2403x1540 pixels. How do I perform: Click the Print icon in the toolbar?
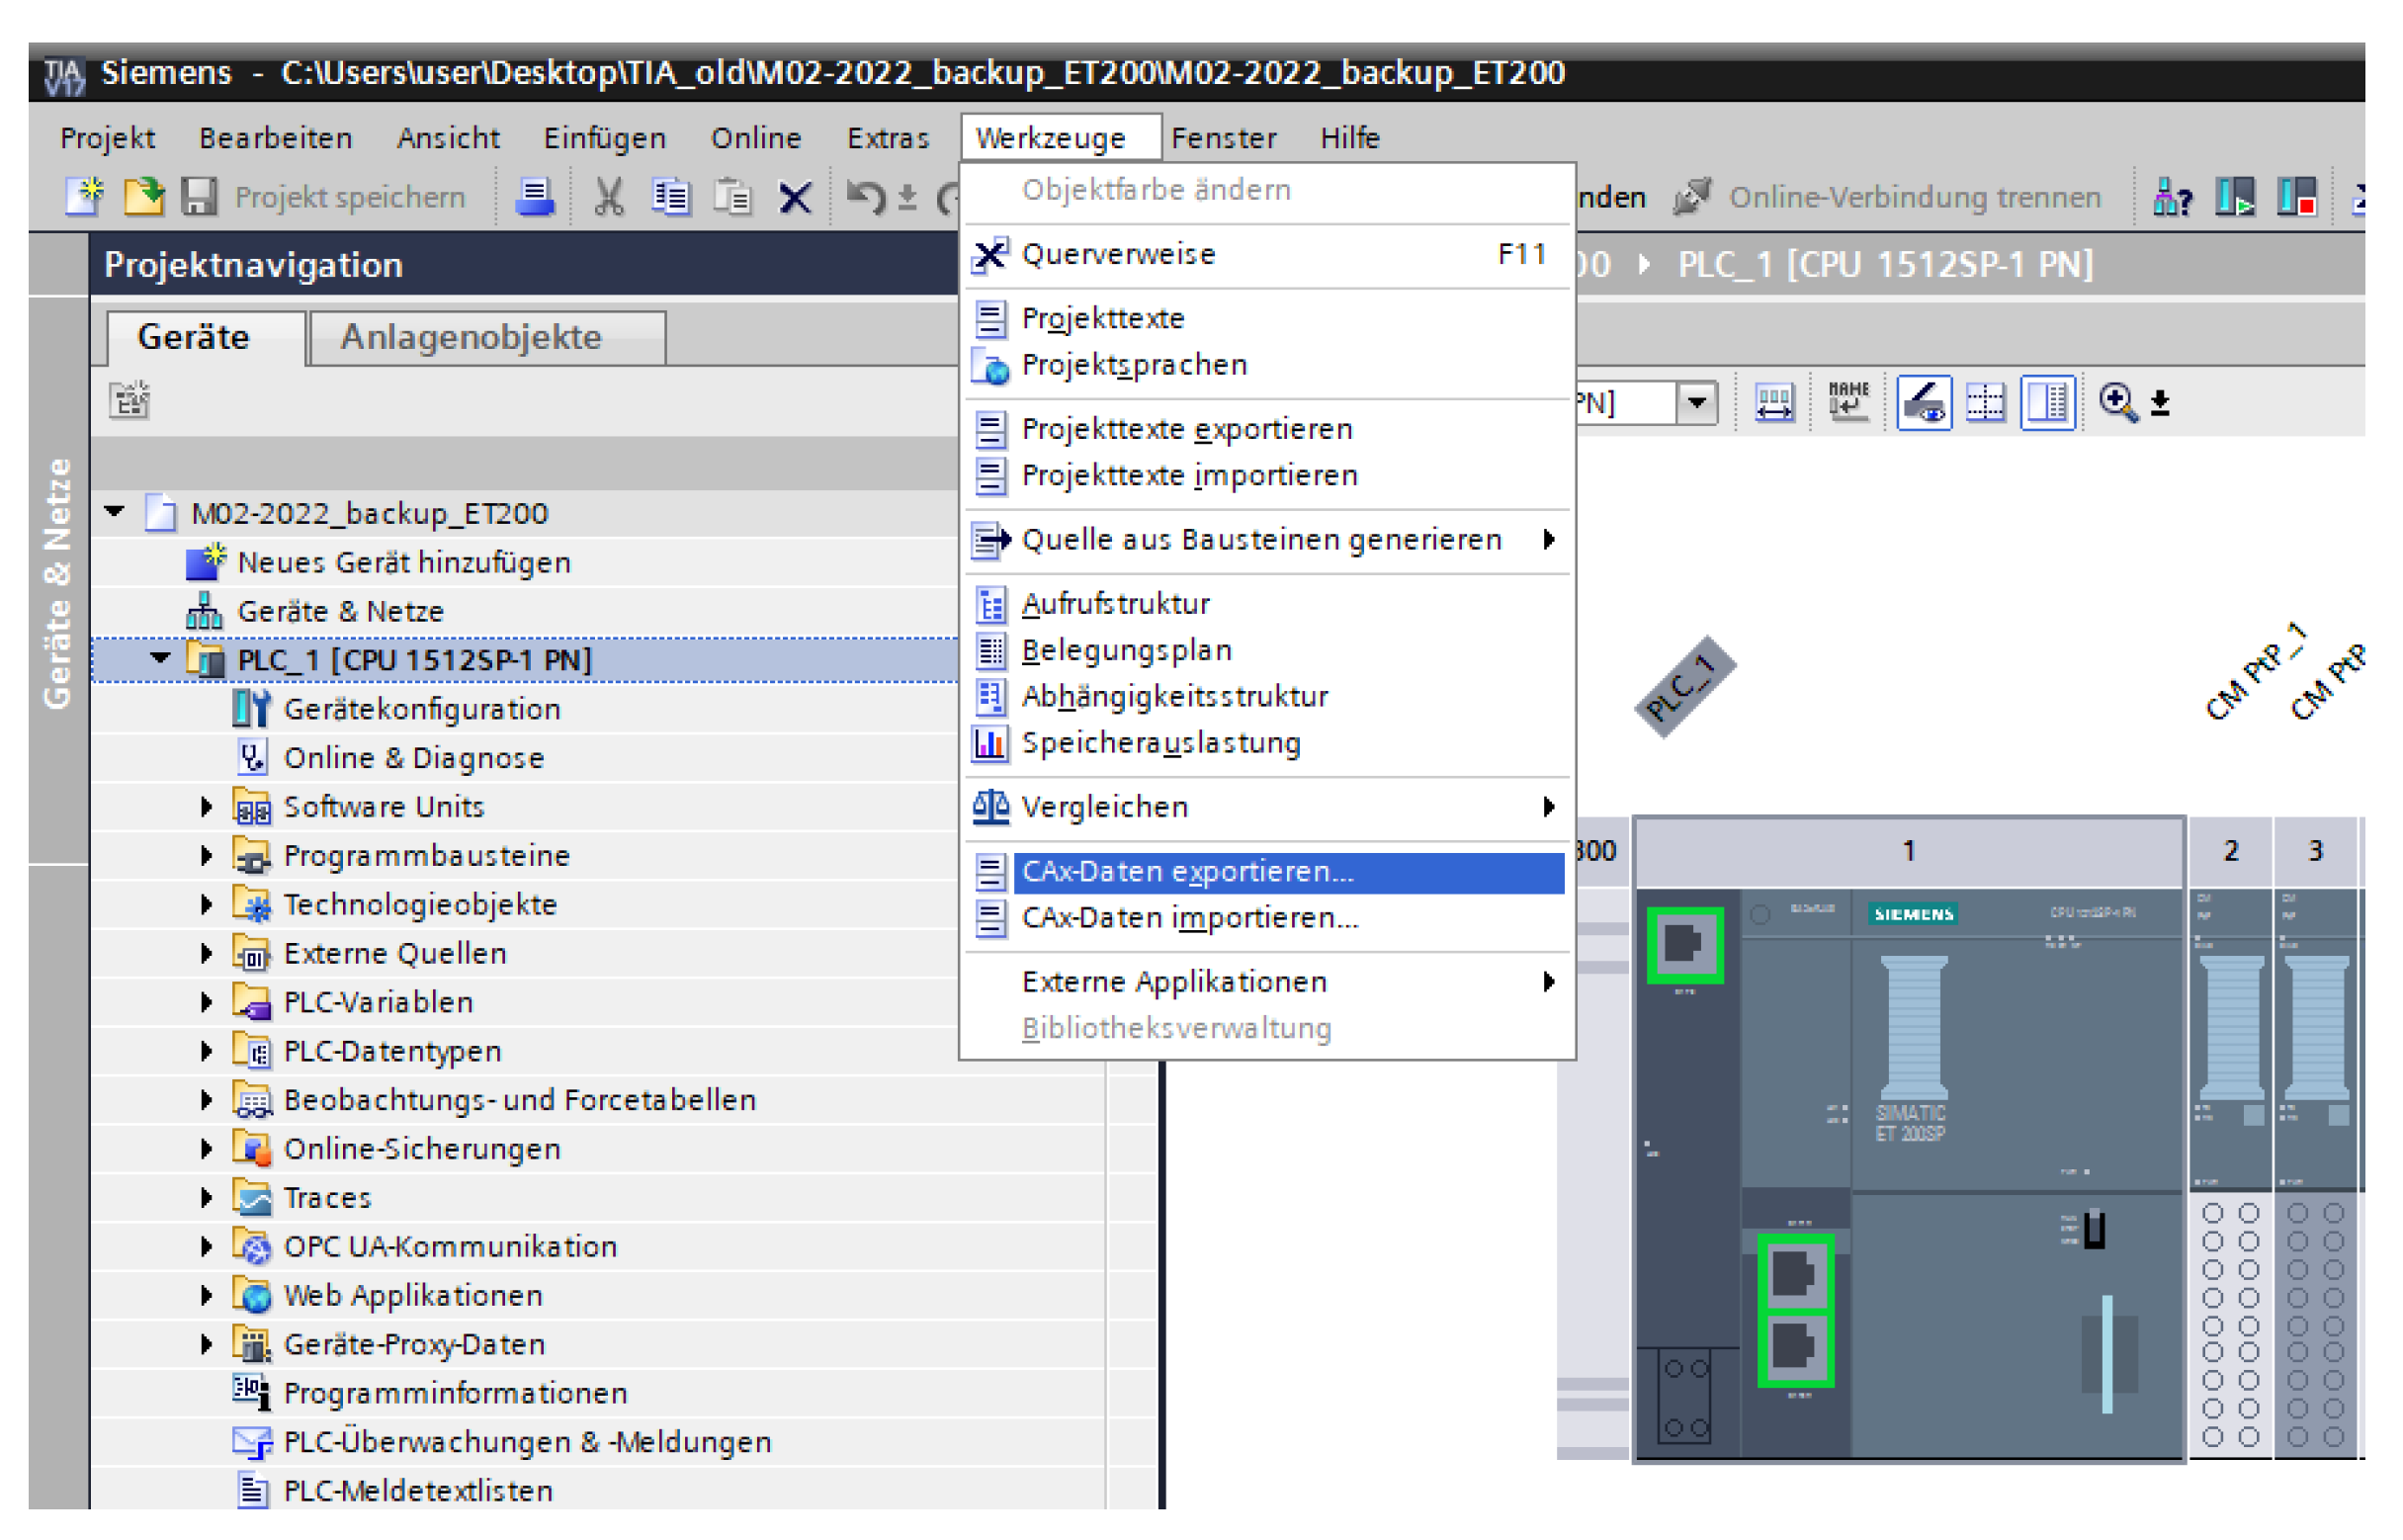[x=535, y=197]
